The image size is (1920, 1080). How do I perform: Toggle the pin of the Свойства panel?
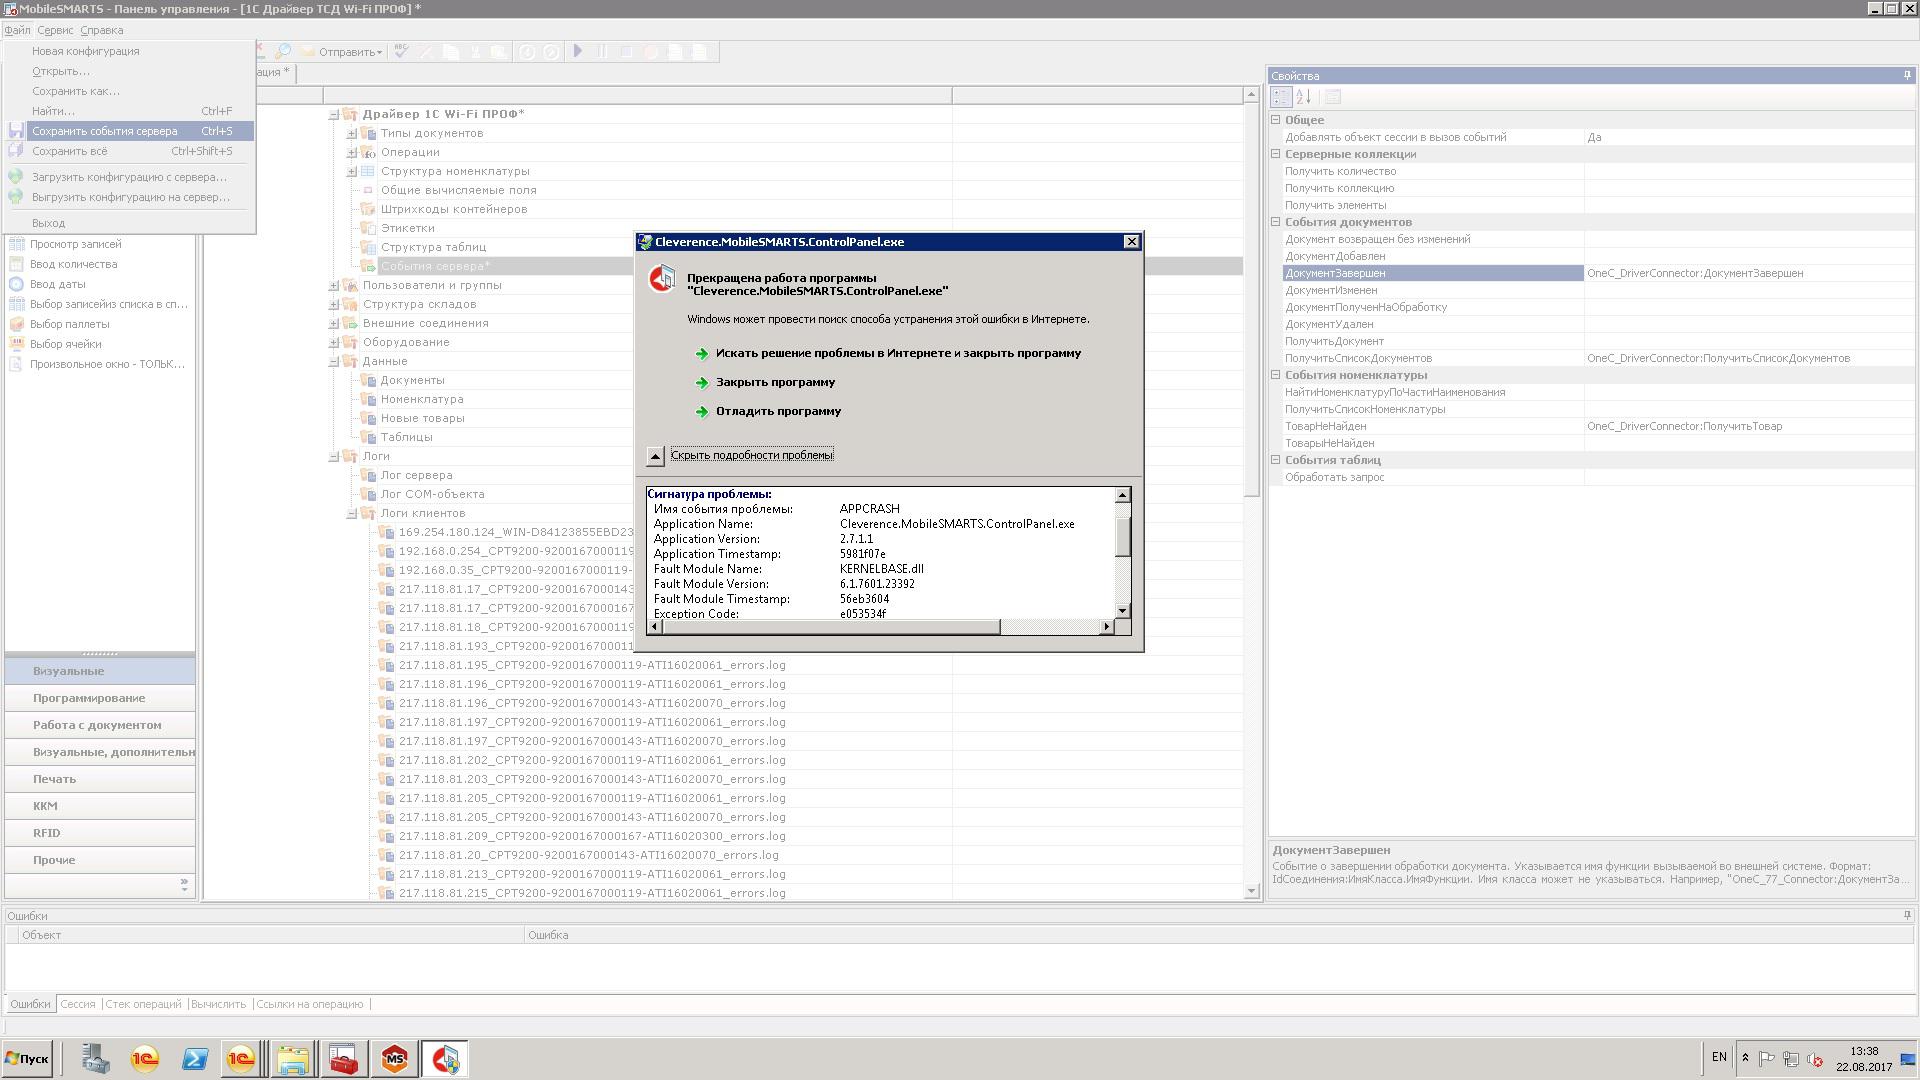1907,76
